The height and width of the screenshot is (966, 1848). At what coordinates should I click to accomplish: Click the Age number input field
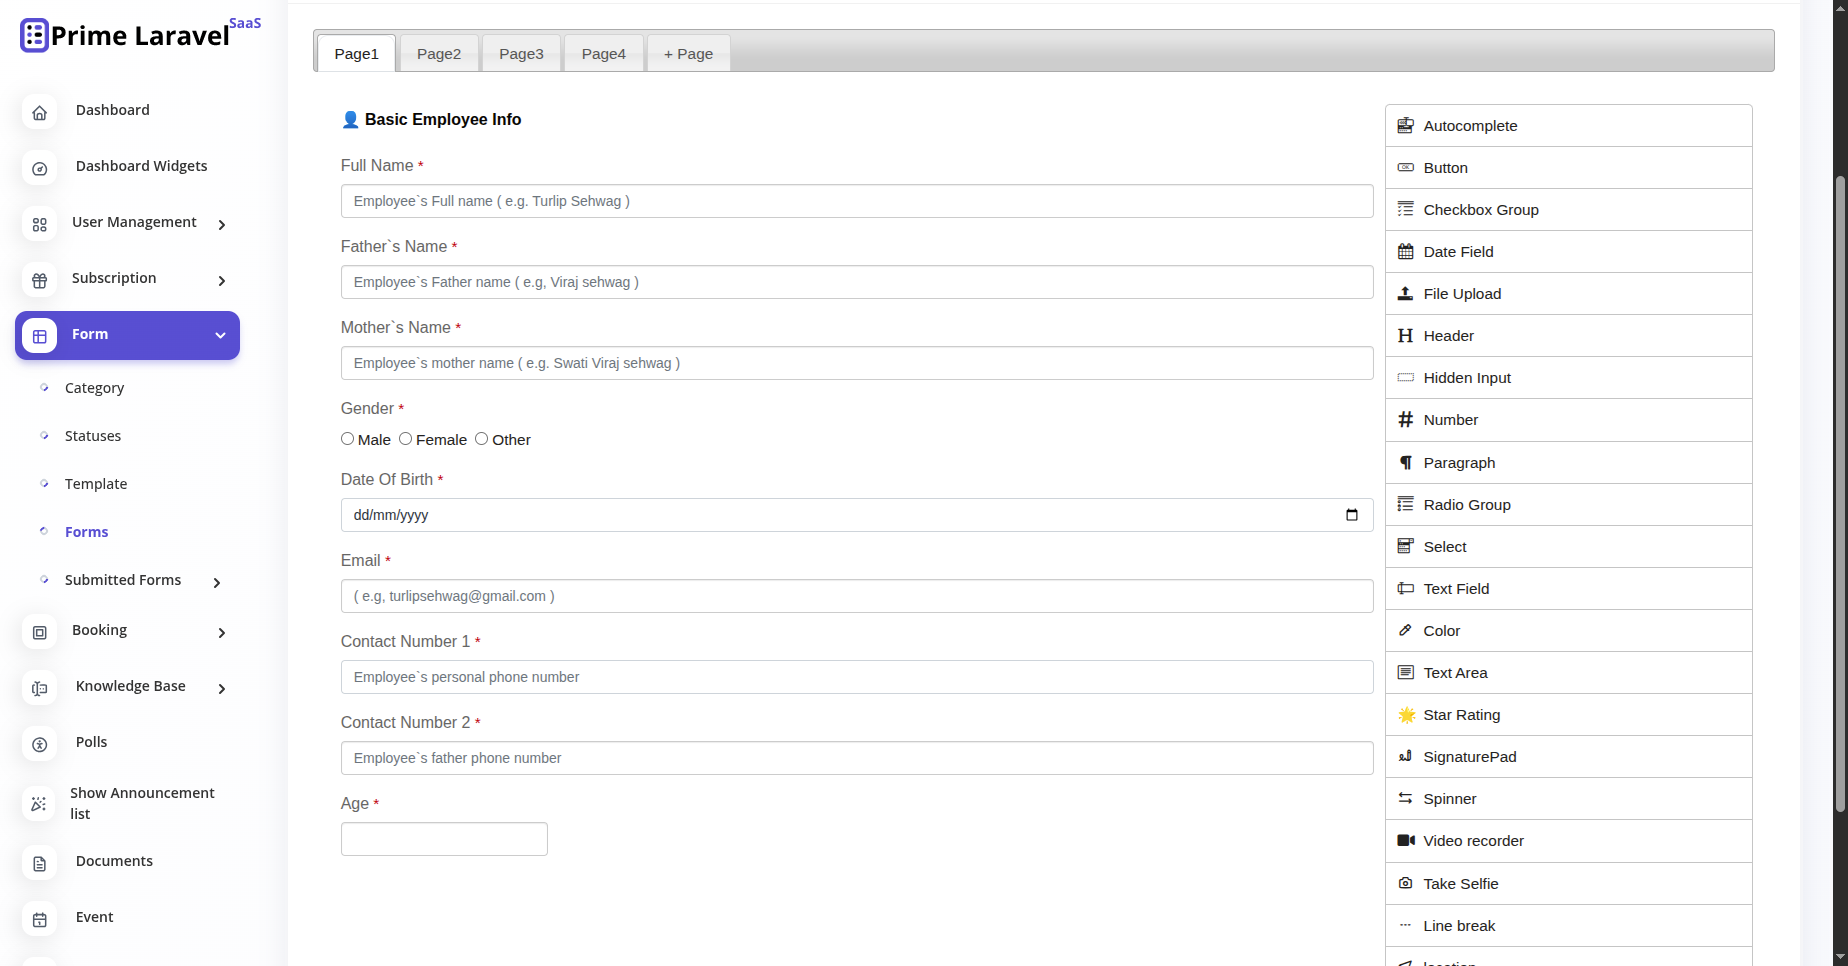(x=444, y=839)
